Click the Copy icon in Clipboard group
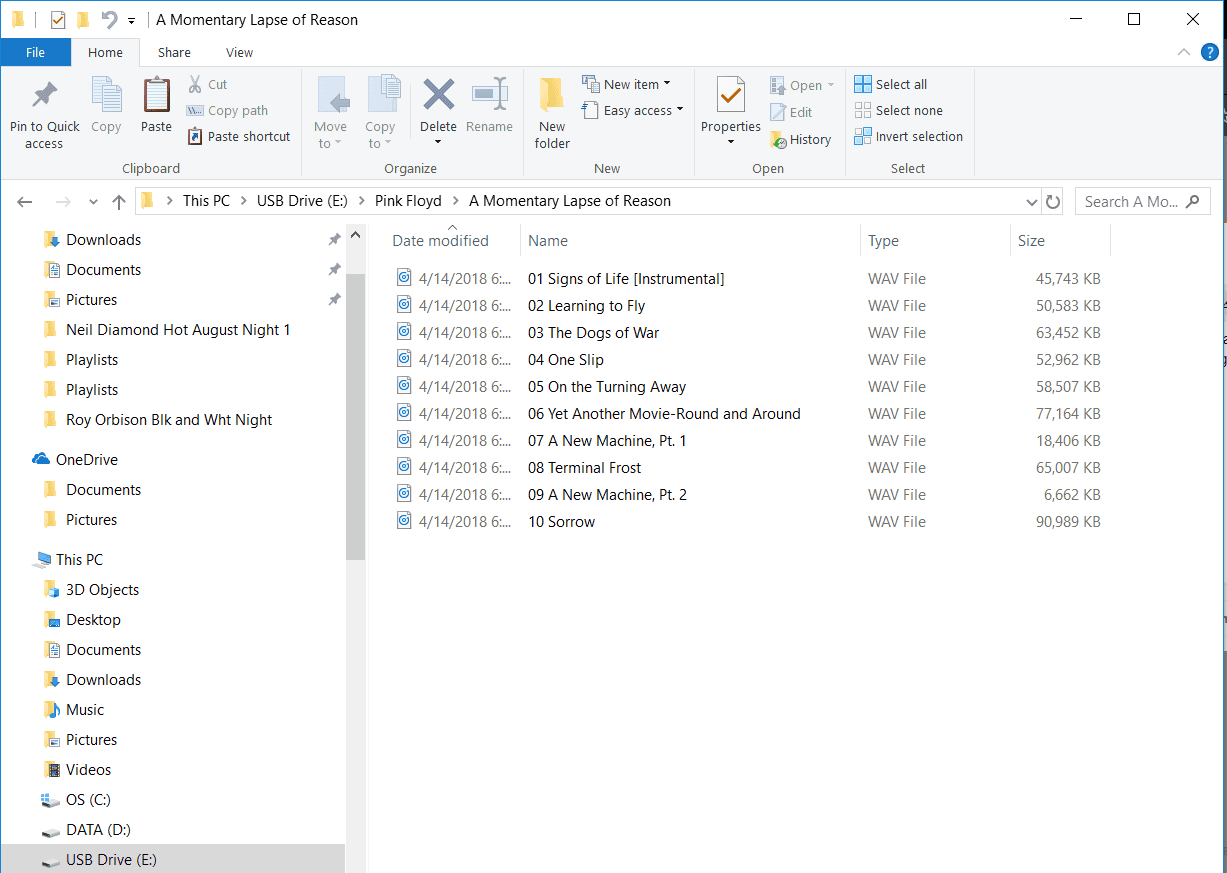 click(x=106, y=96)
